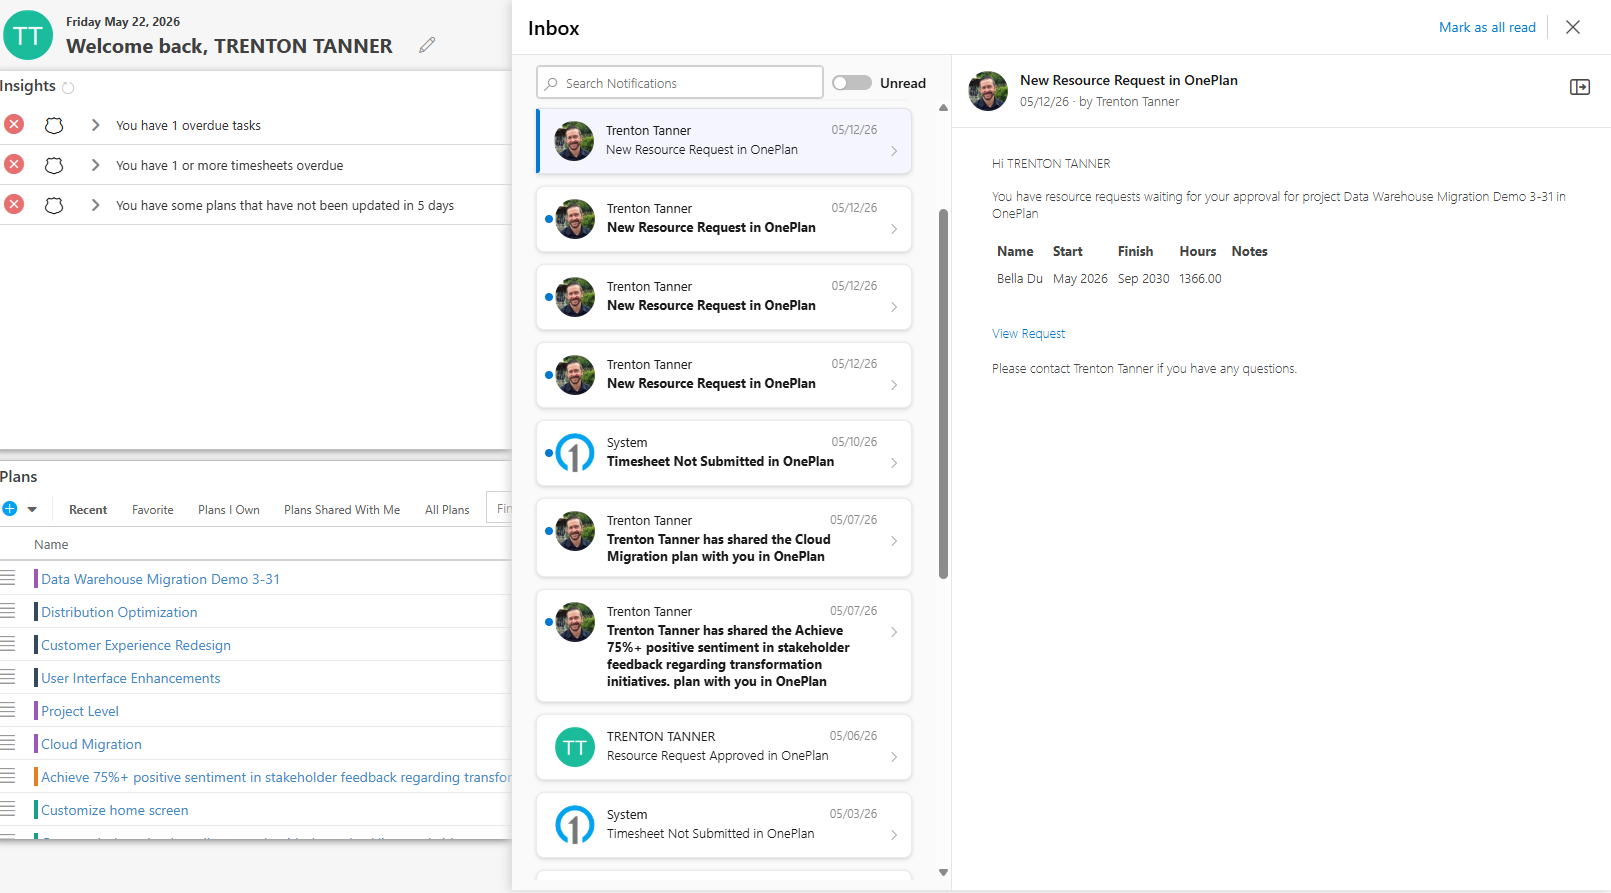Screen dimensions: 1611x893
Task: Open the View Request link
Action: pos(1028,334)
